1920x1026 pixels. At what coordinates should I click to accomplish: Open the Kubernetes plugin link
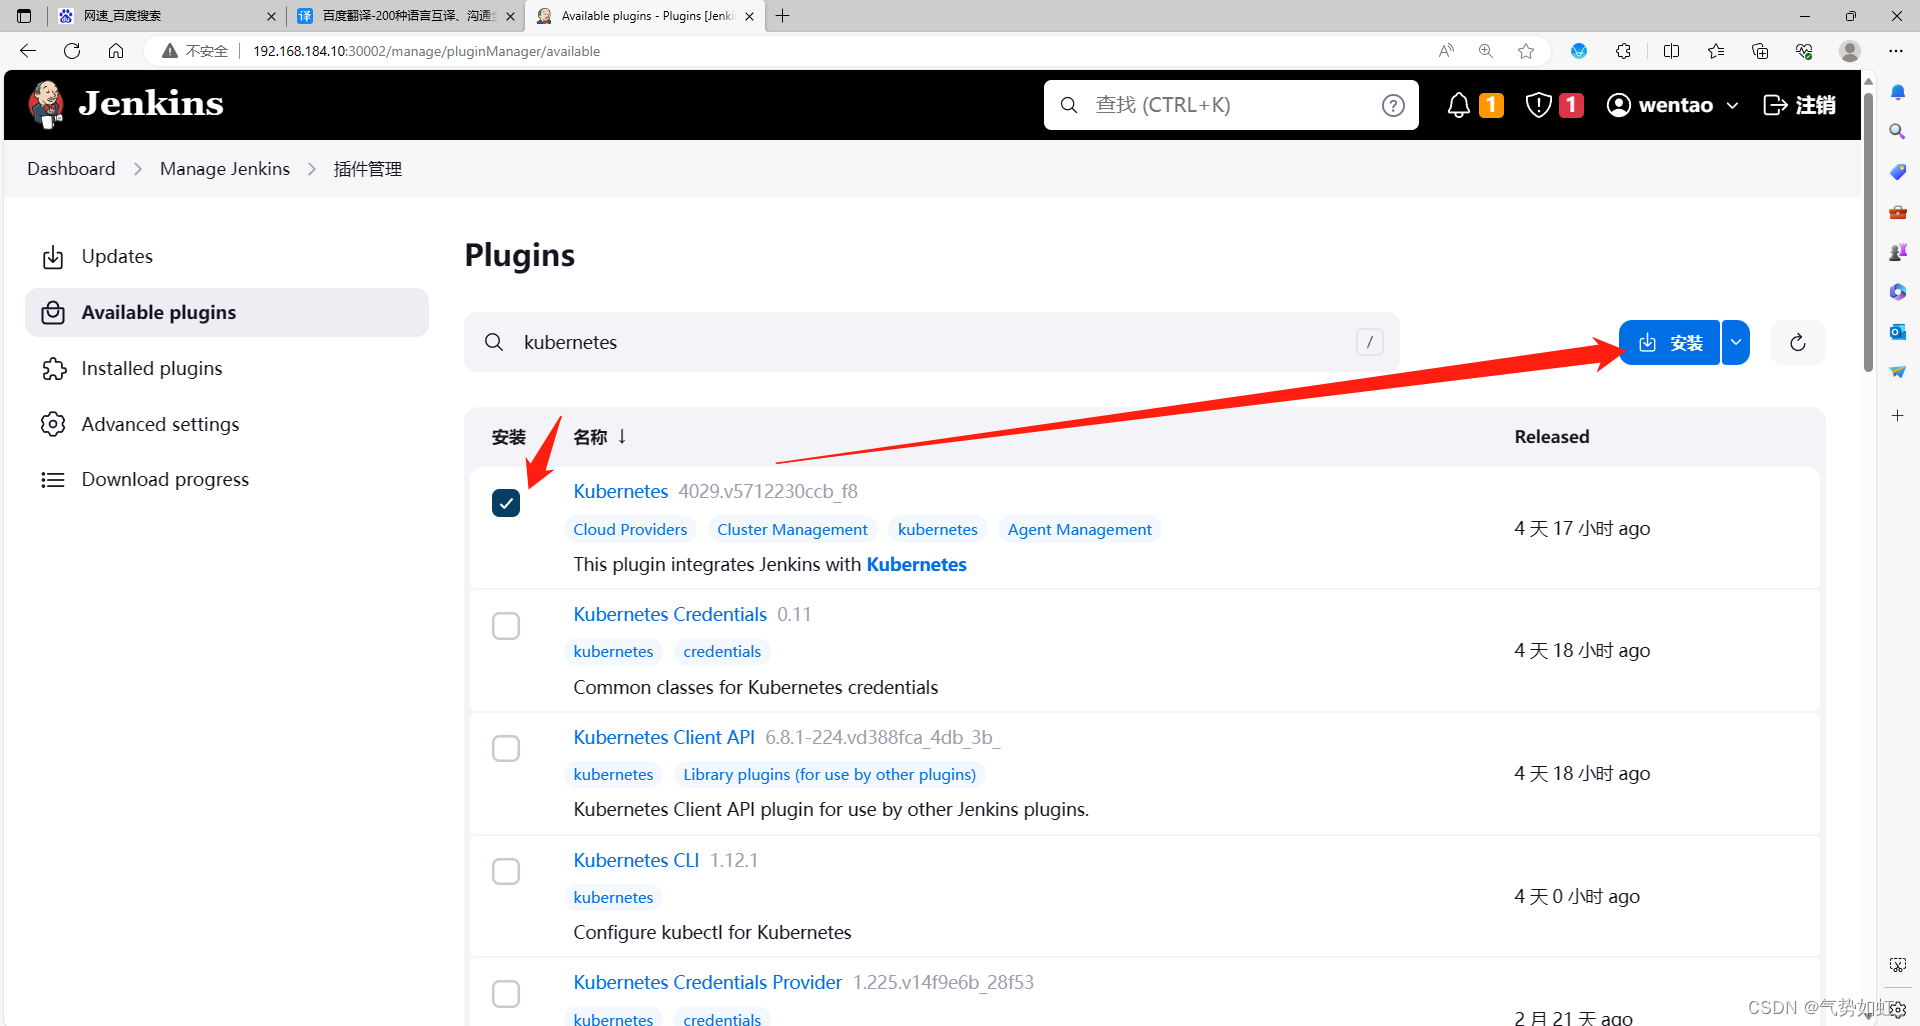click(x=620, y=491)
